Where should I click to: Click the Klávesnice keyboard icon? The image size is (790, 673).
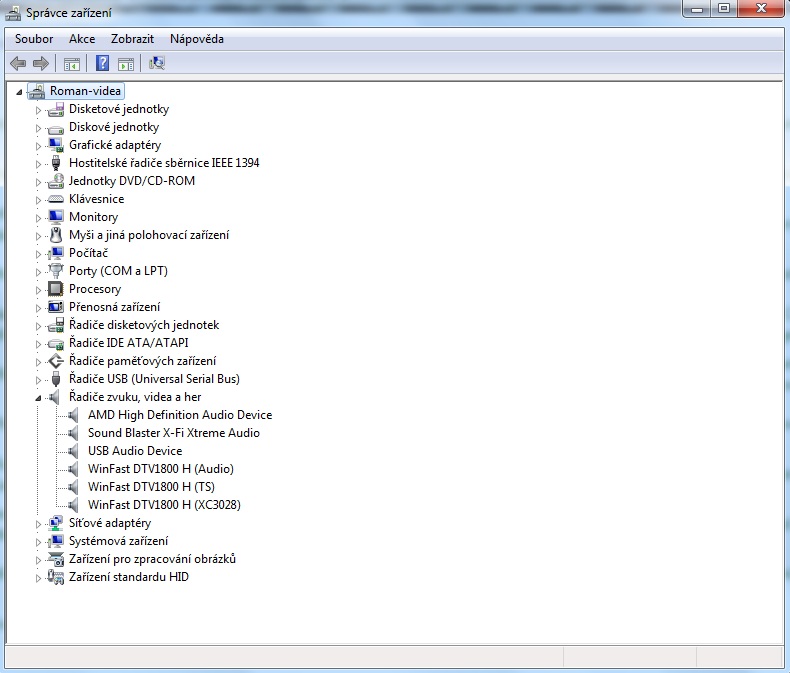(x=56, y=199)
